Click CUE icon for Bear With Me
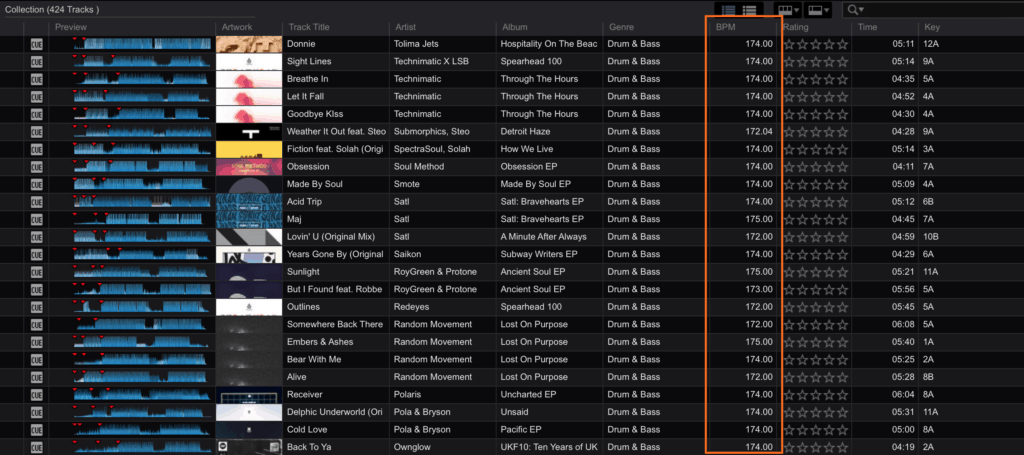The width and height of the screenshot is (1024, 455). 36,360
